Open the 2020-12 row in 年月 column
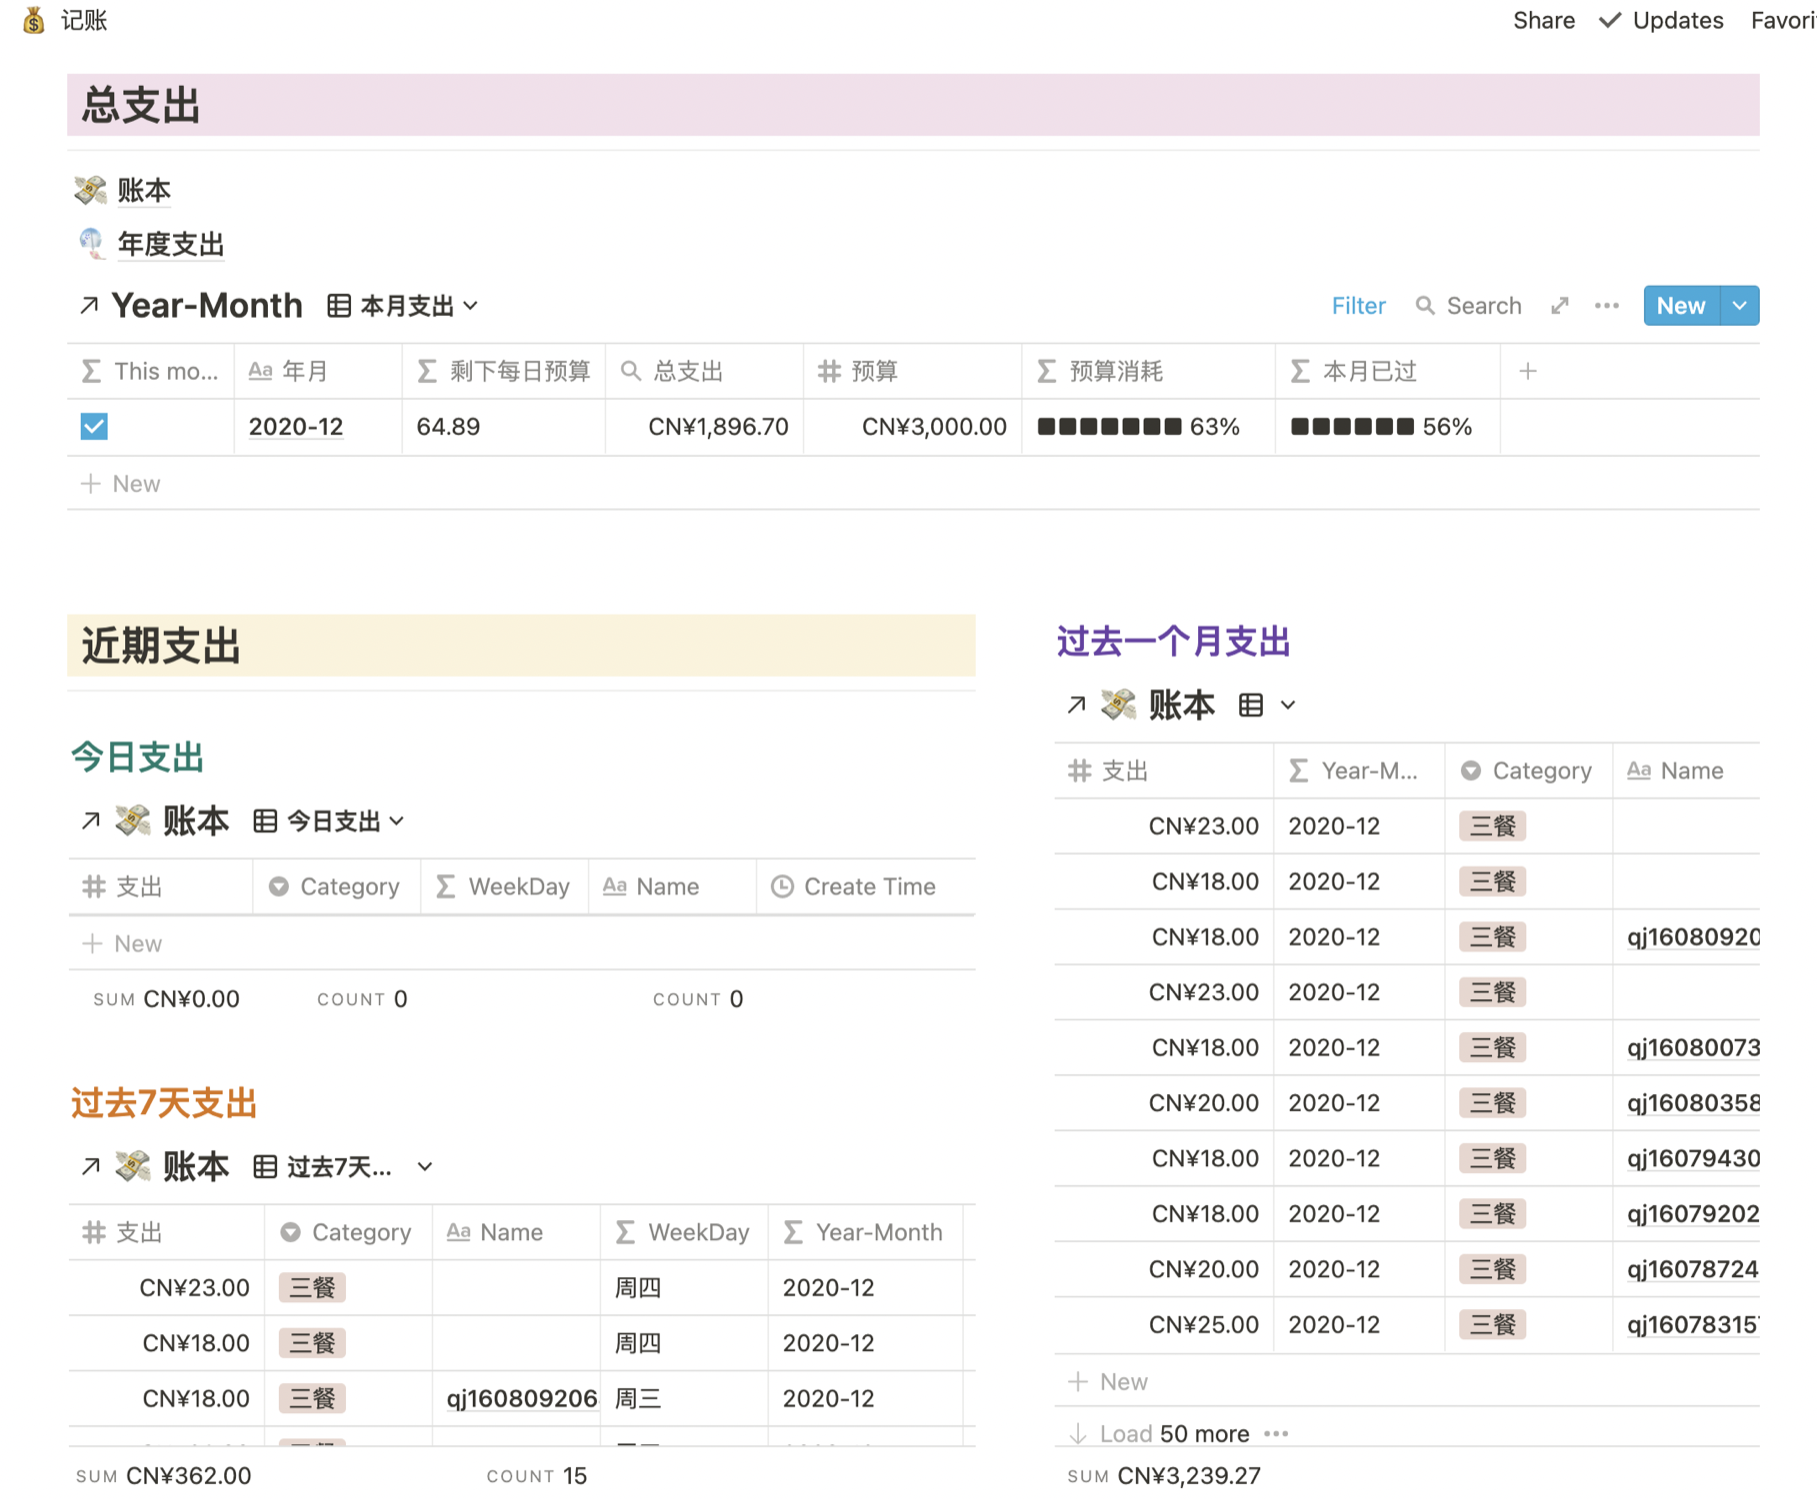 pyautogui.click(x=295, y=427)
